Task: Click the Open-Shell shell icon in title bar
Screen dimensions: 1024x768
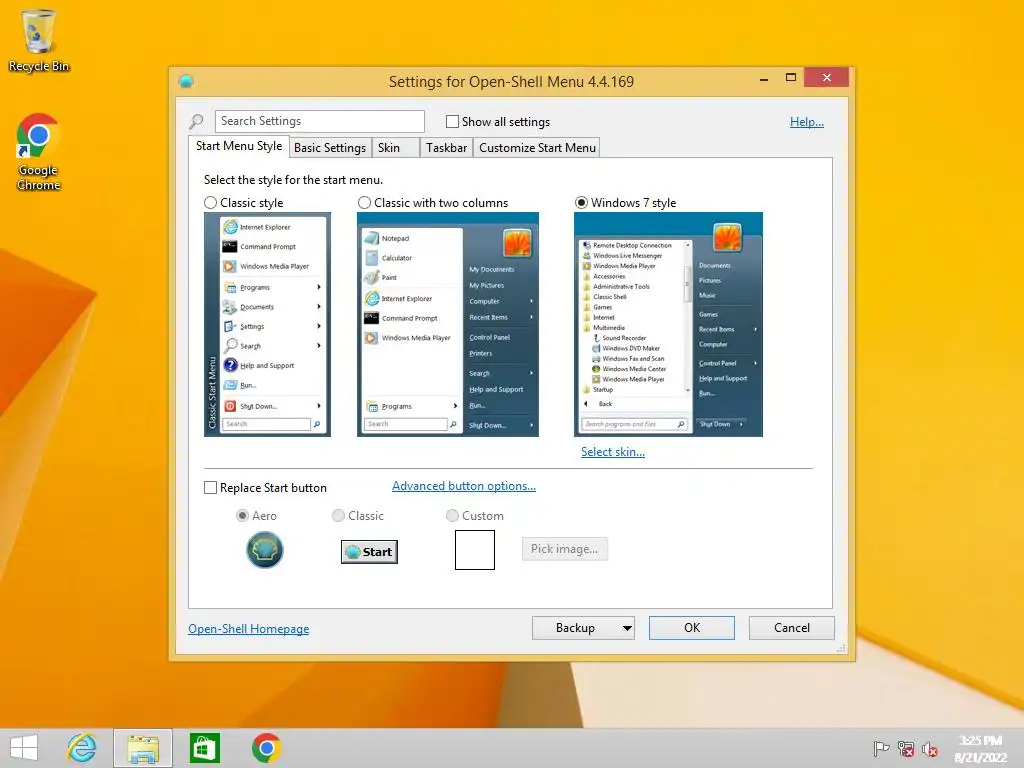Action: (x=186, y=81)
